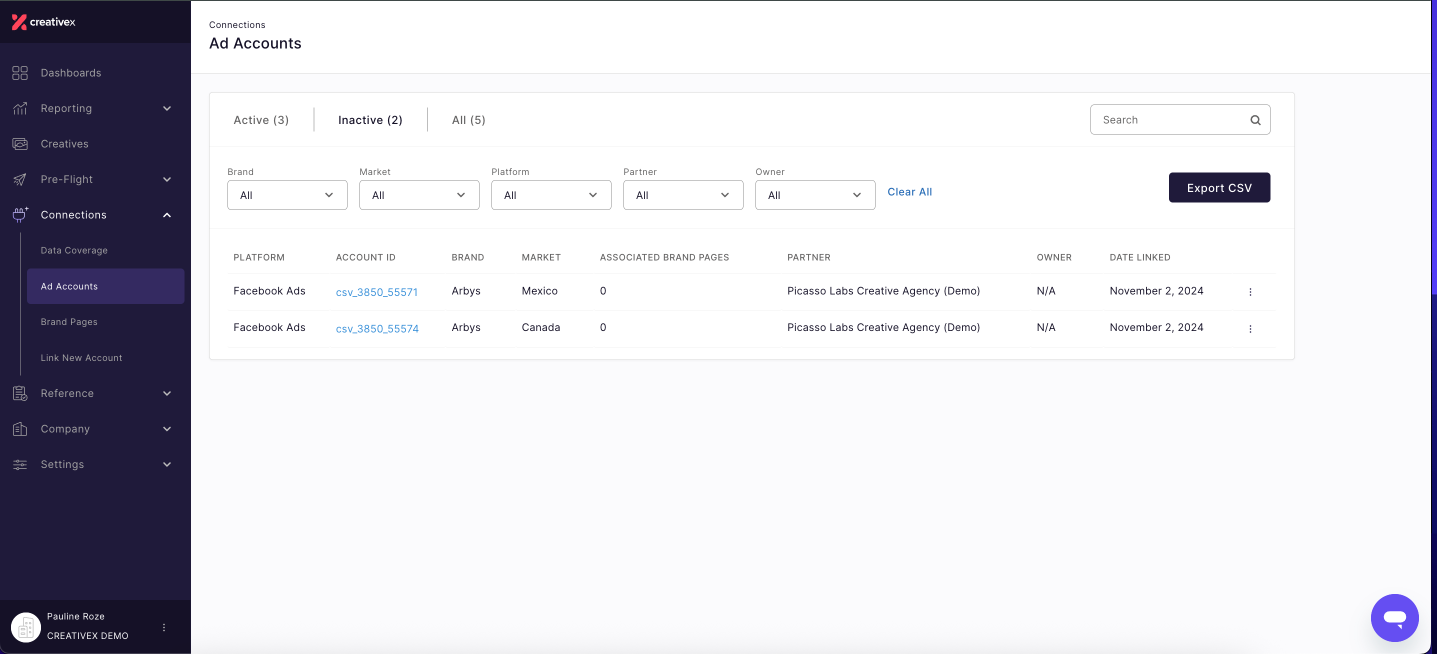Select the Inactive (2) tab
The width and height of the screenshot is (1437, 654).
370,120
